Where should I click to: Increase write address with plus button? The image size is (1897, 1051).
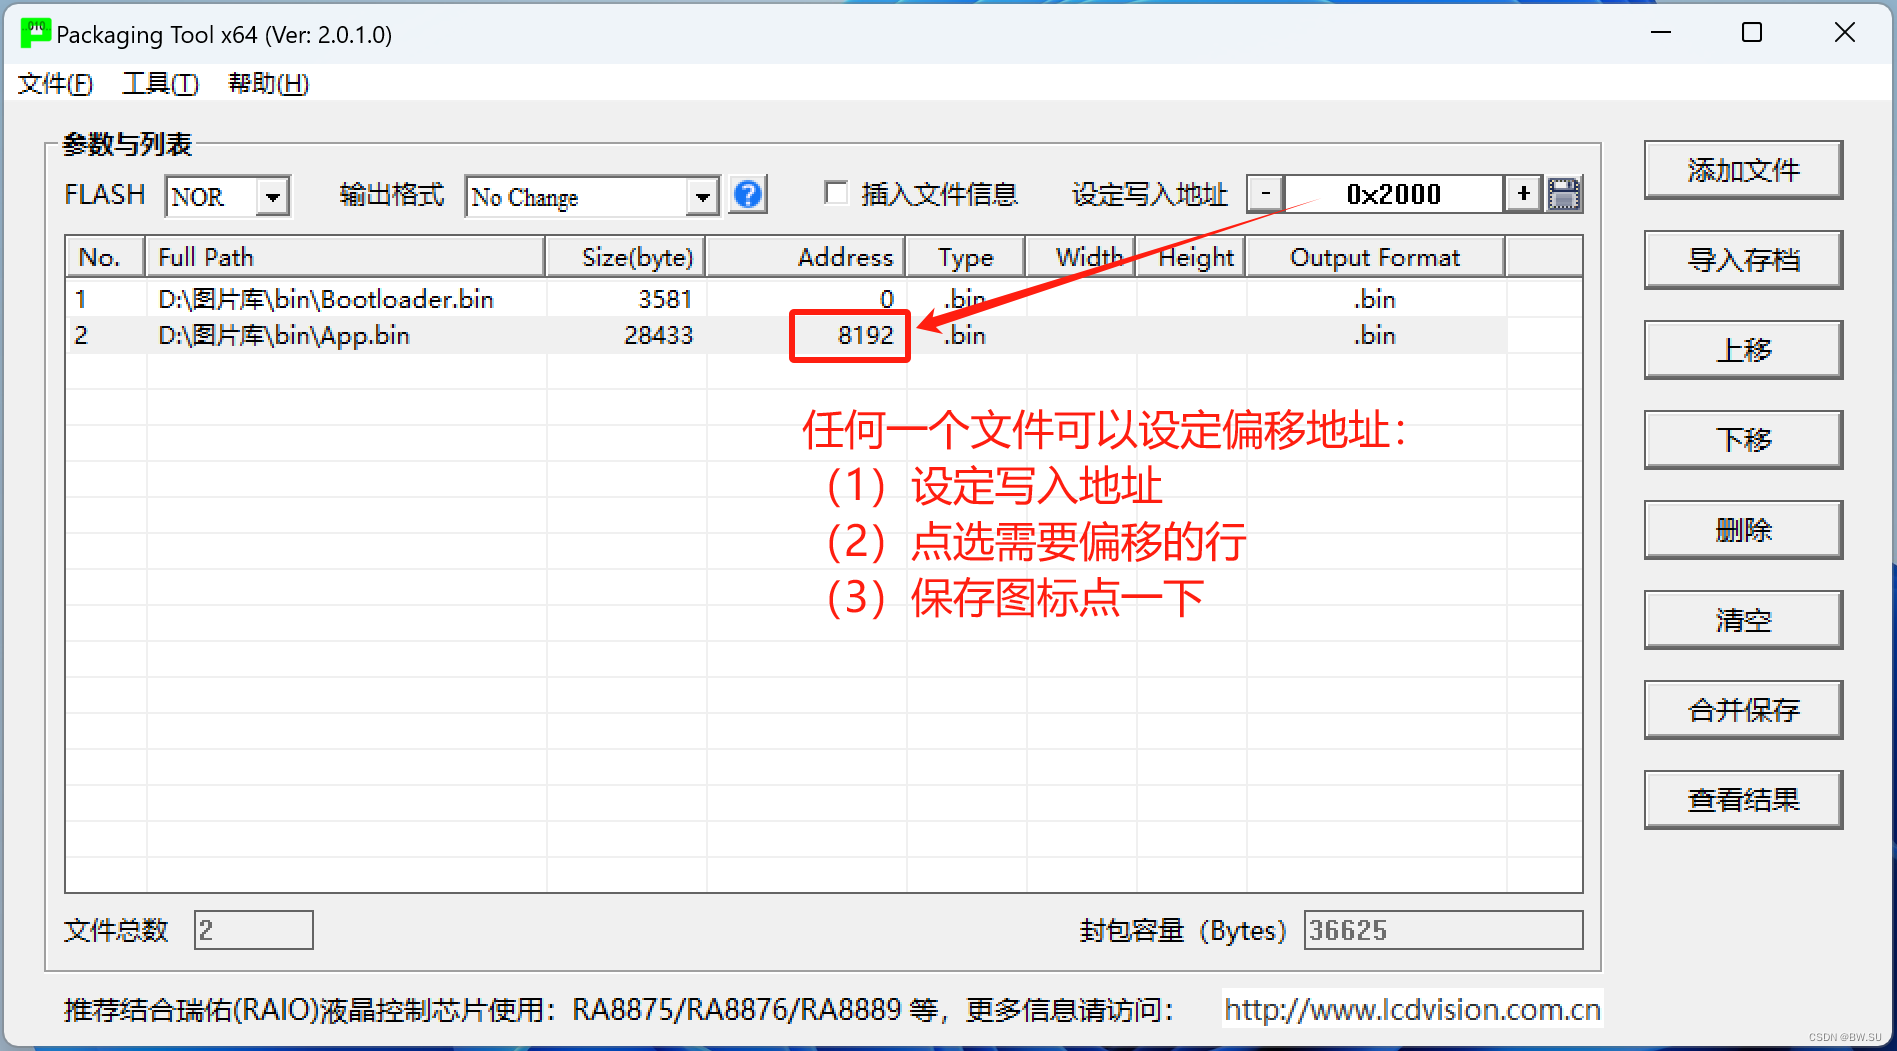pyautogui.click(x=1523, y=193)
